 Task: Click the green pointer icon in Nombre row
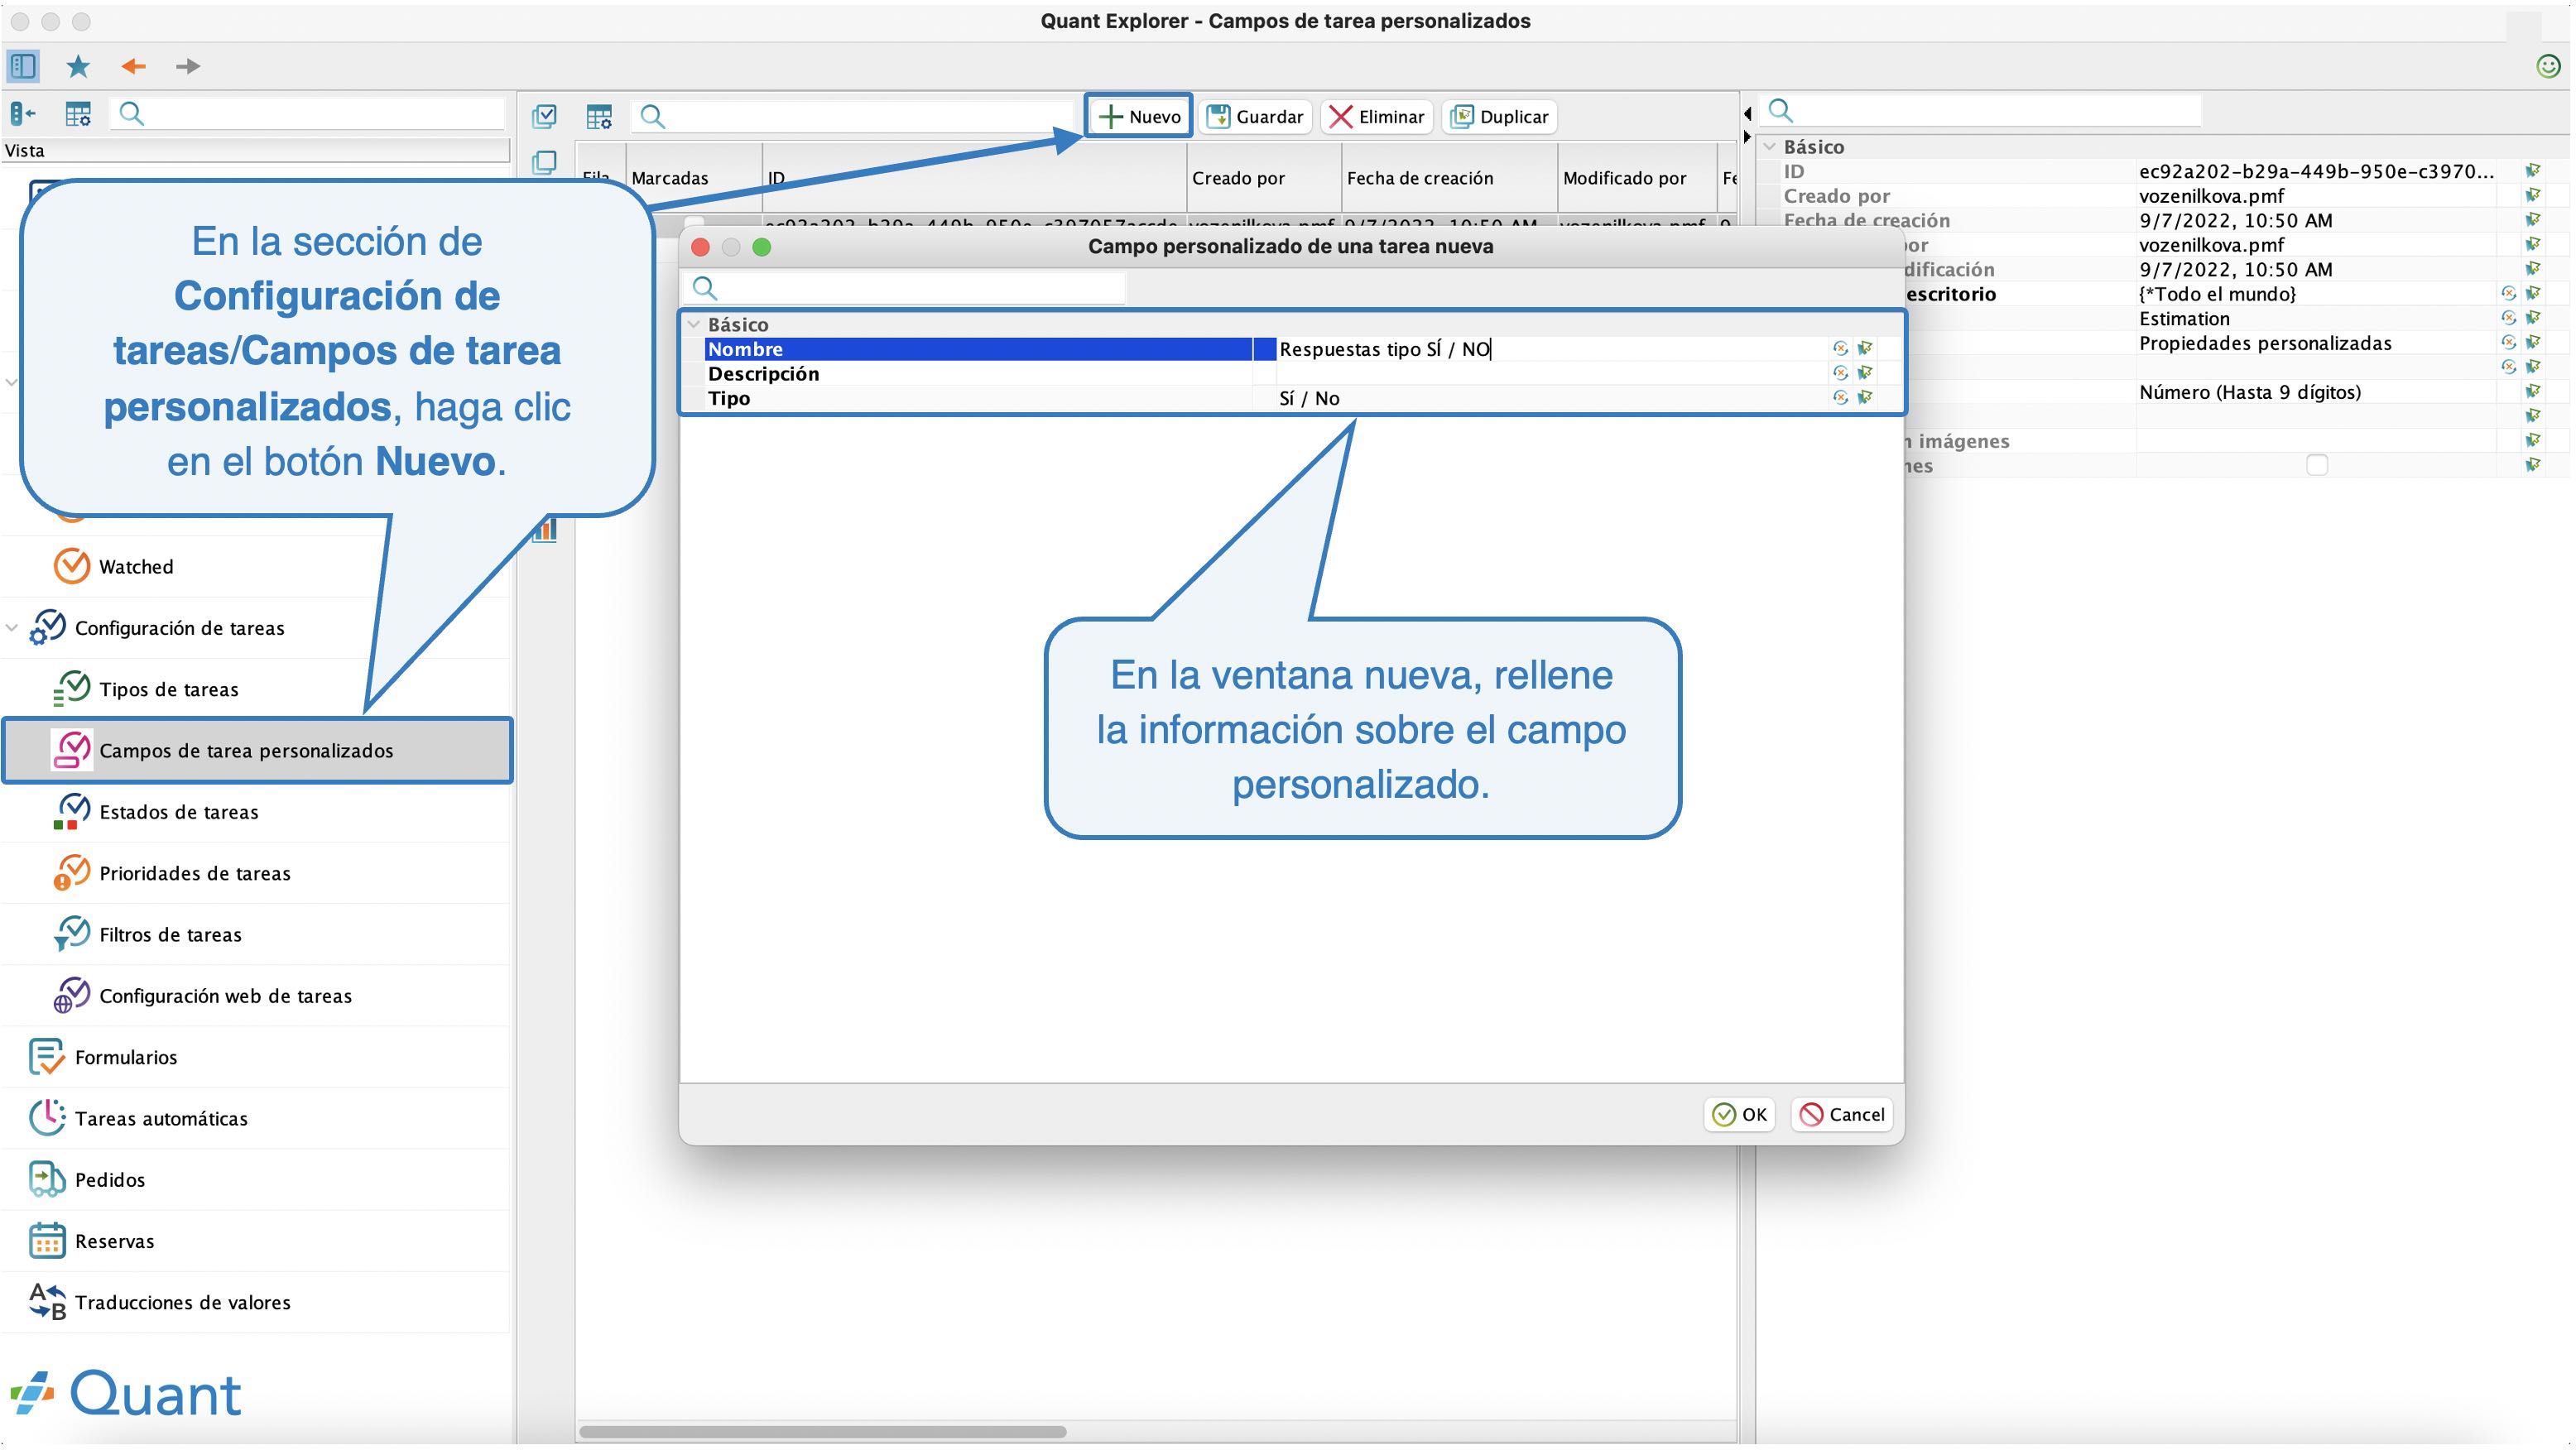pos(1865,348)
